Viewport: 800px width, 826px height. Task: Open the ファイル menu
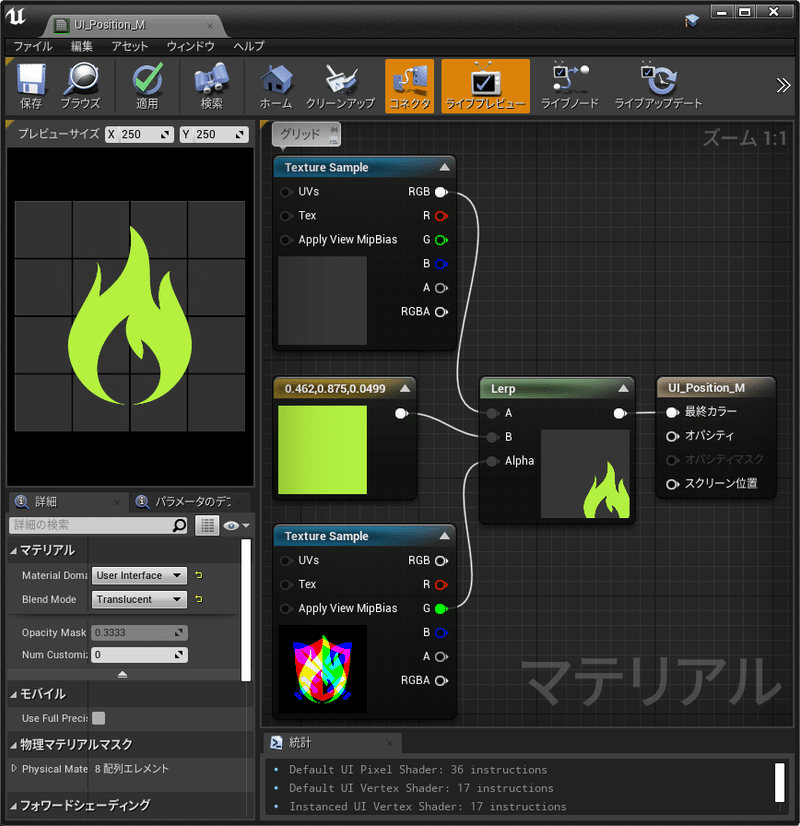tap(33, 46)
